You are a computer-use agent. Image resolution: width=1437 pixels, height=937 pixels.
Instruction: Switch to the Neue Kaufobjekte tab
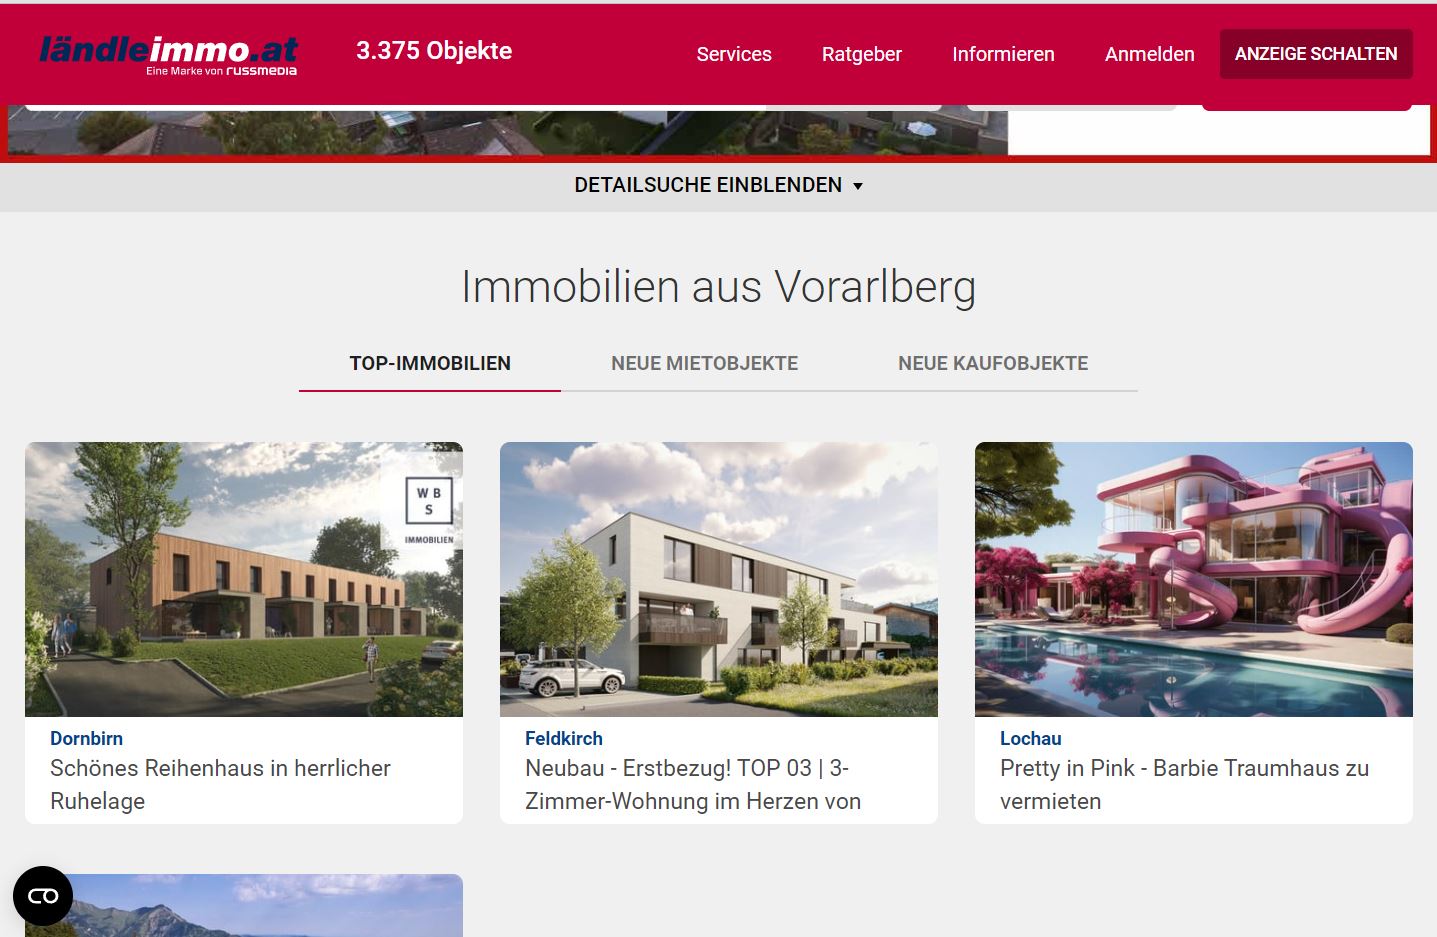coord(992,363)
